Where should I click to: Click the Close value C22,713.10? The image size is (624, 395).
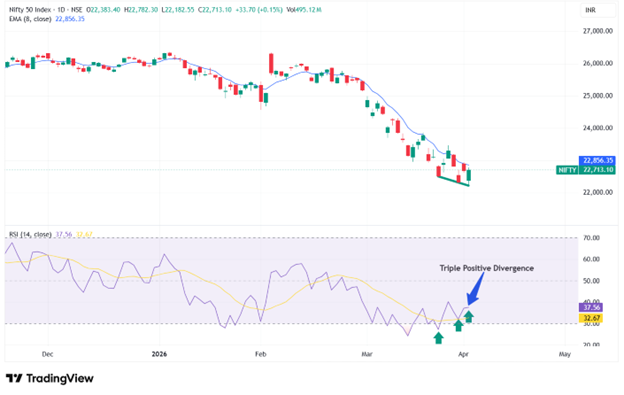[x=215, y=10]
